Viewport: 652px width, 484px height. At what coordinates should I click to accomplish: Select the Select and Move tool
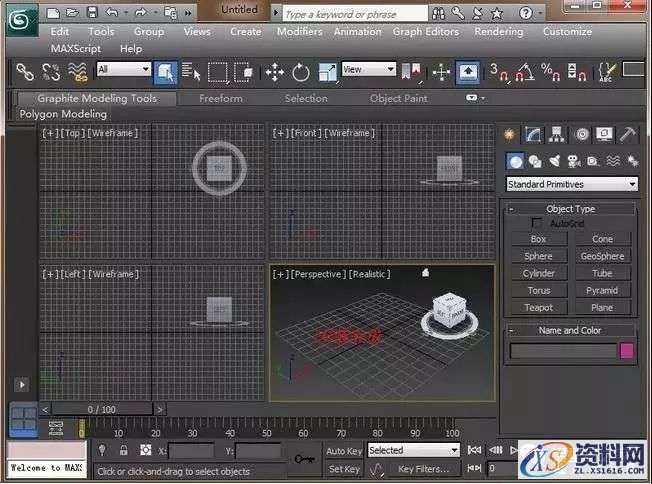pos(274,72)
